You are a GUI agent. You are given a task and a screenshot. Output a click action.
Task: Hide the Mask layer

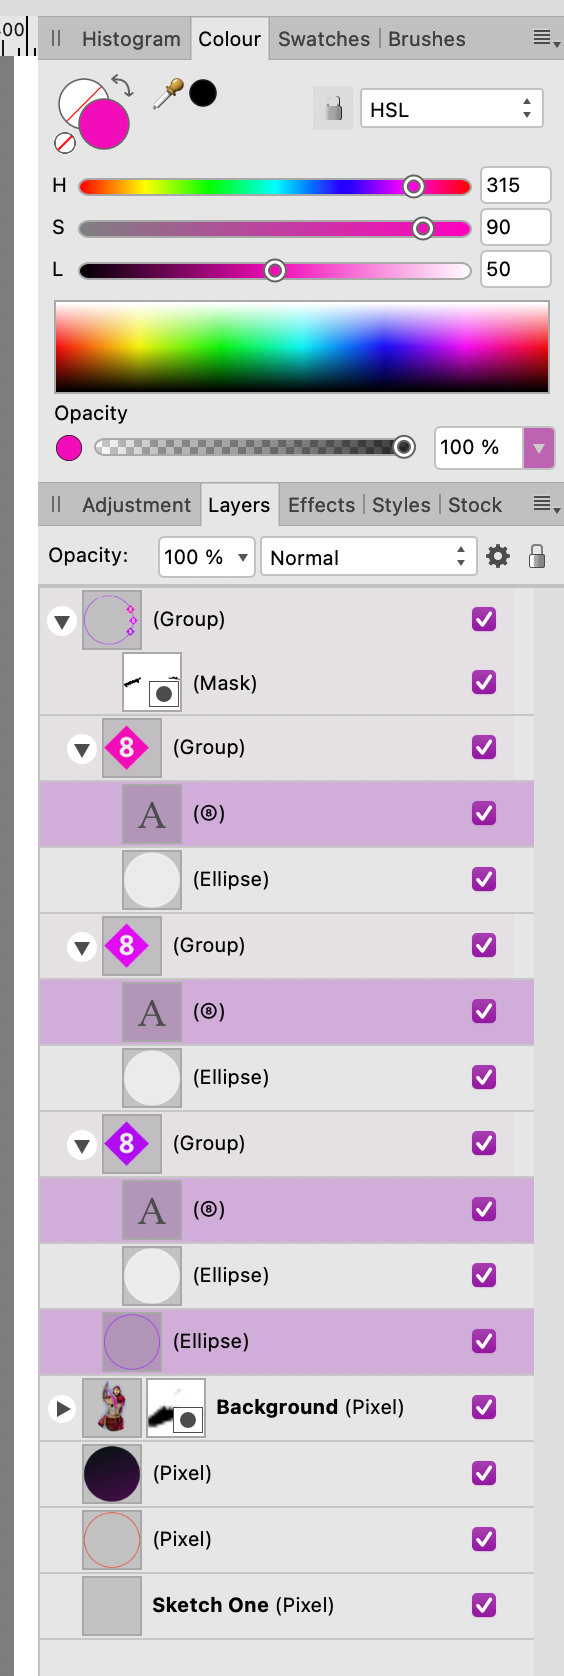pyautogui.click(x=484, y=682)
